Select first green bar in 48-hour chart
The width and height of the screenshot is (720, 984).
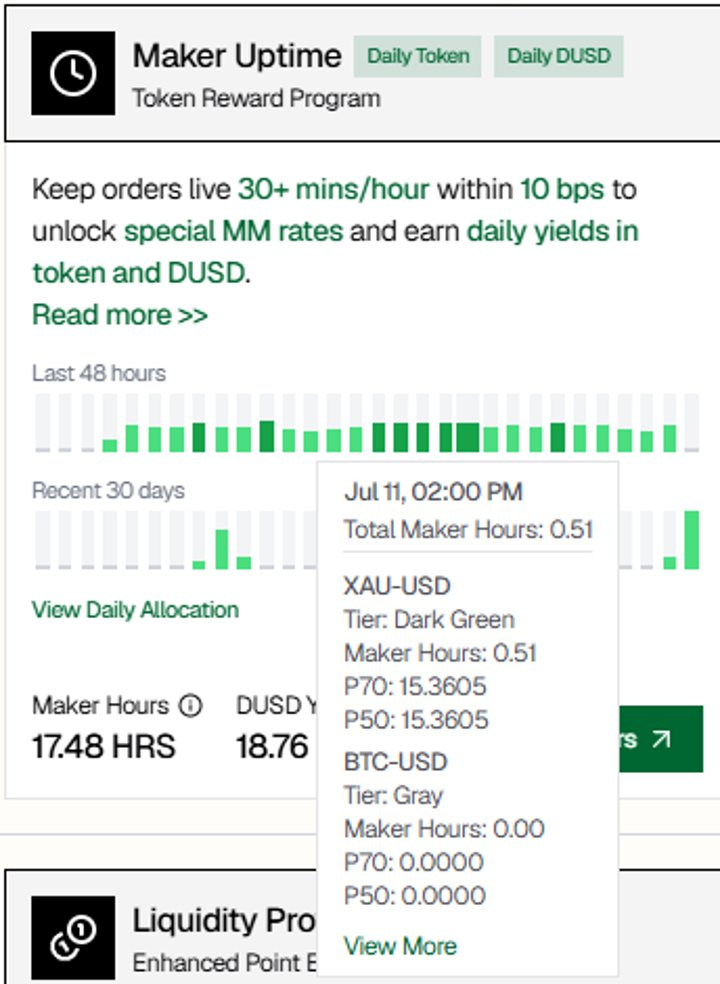(110, 446)
